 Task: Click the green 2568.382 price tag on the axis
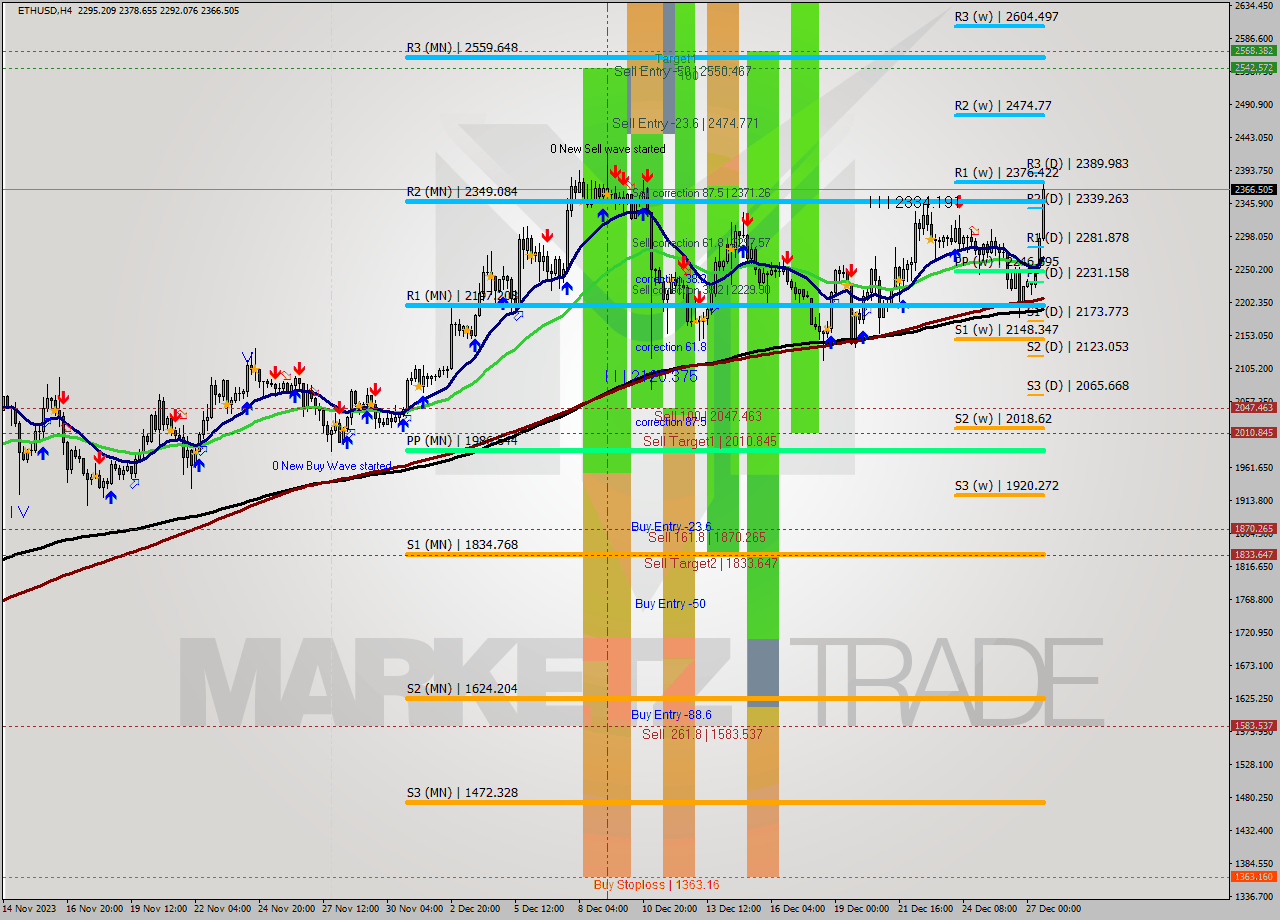[x=1254, y=51]
